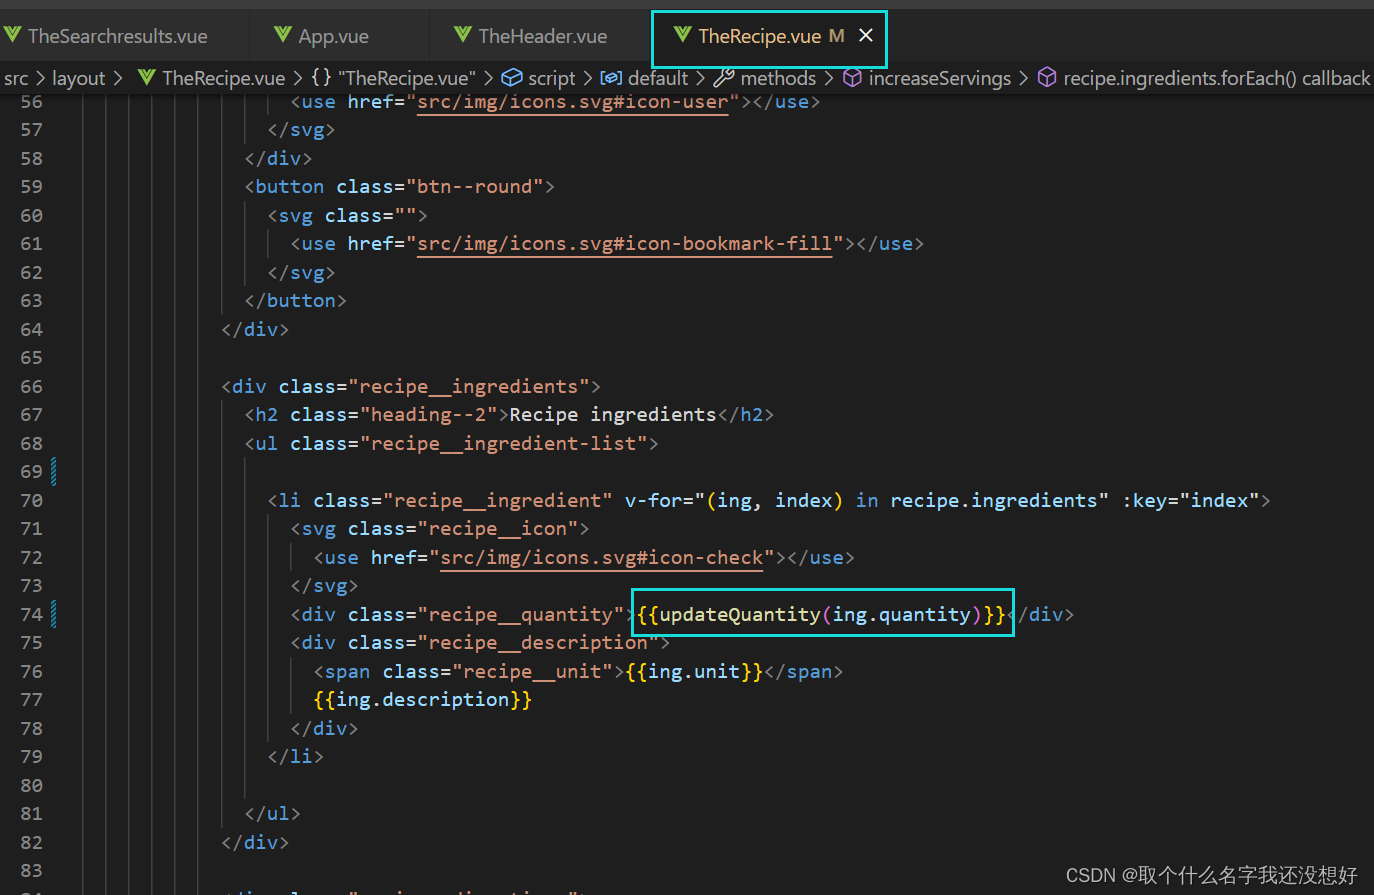Click the method icon before increaseServings breadcrumb
1374x895 pixels.
coord(852,77)
